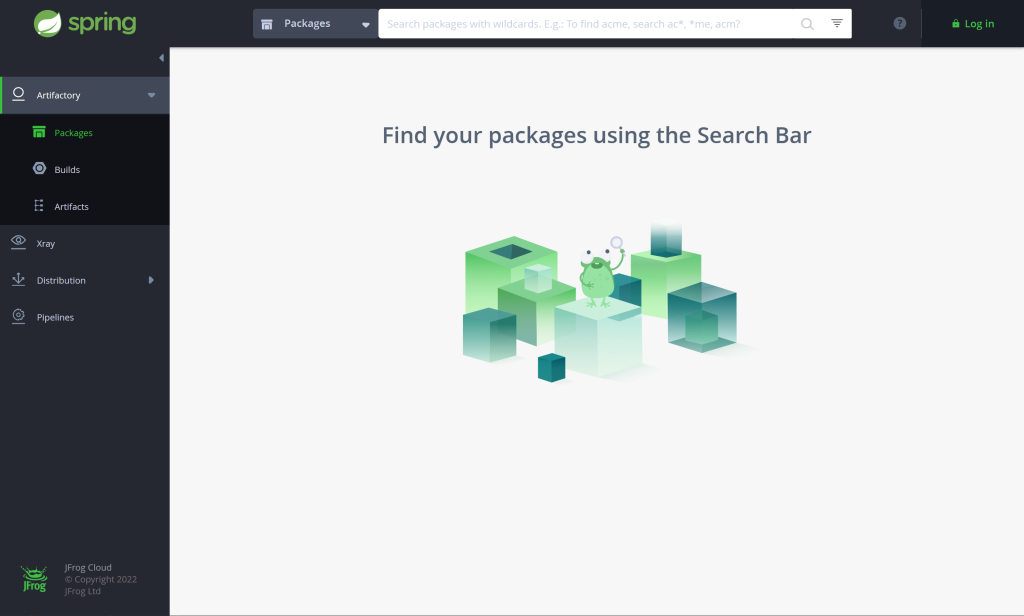Click the "Find your packages using the Search Bar" heading
This screenshot has height=616, width=1024.
pos(596,135)
